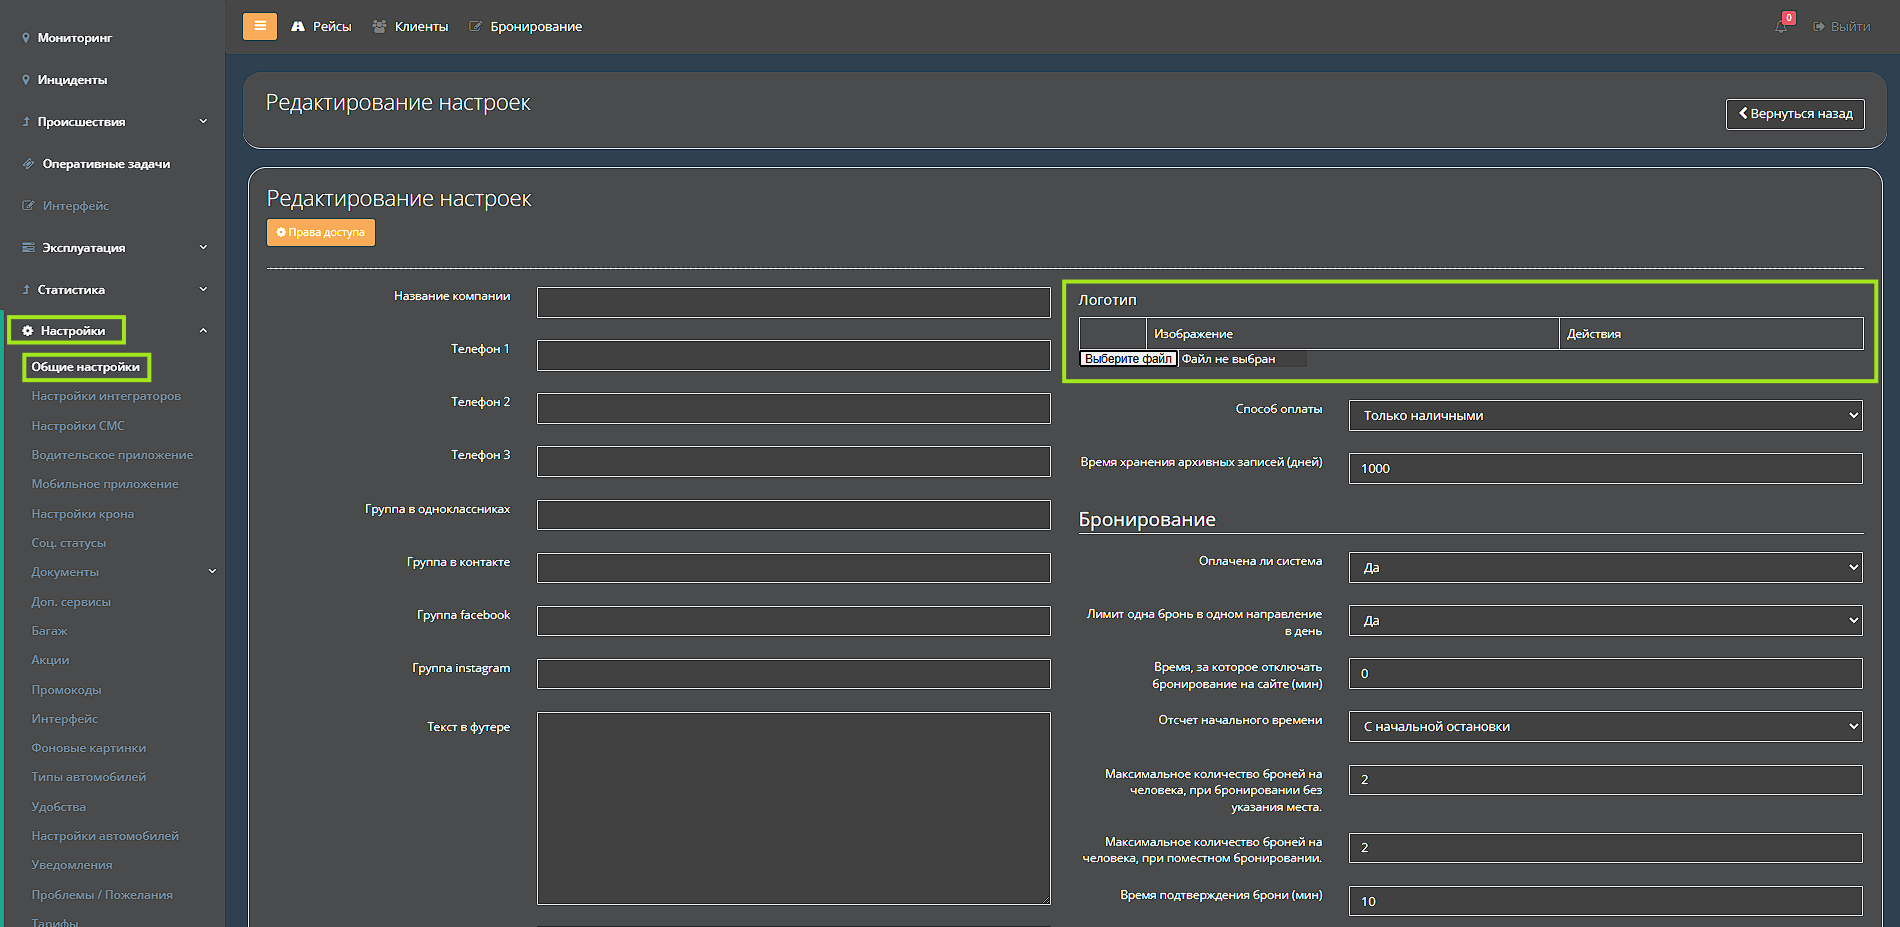1900x927 pixels.
Task: Click the Вернуться назад button
Action: [x=1794, y=114]
